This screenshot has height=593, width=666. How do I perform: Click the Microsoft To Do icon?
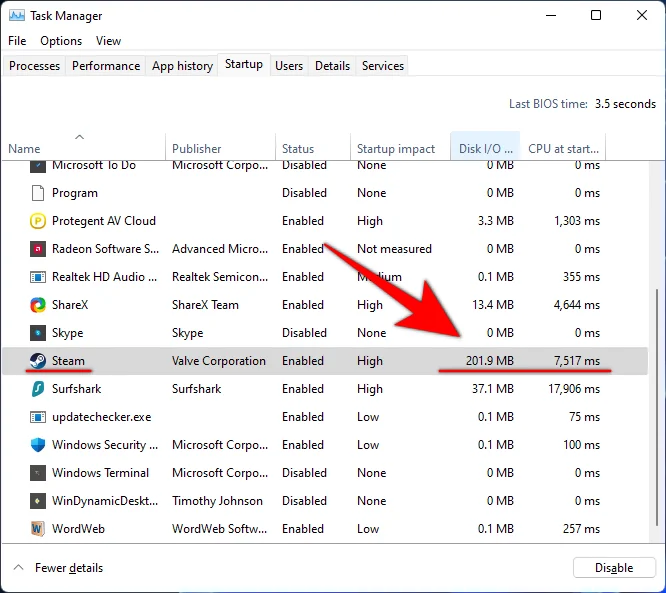point(38,166)
